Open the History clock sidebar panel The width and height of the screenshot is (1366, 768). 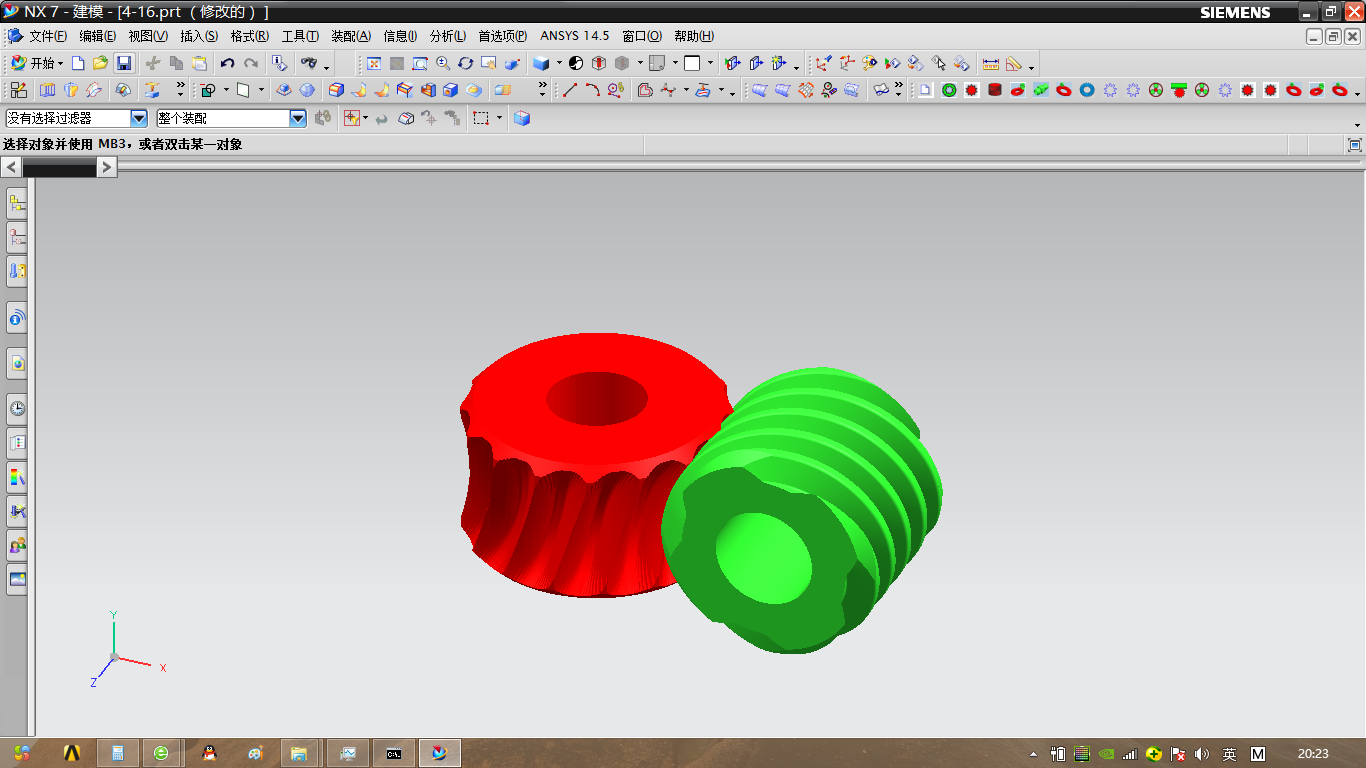coord(17,408)
